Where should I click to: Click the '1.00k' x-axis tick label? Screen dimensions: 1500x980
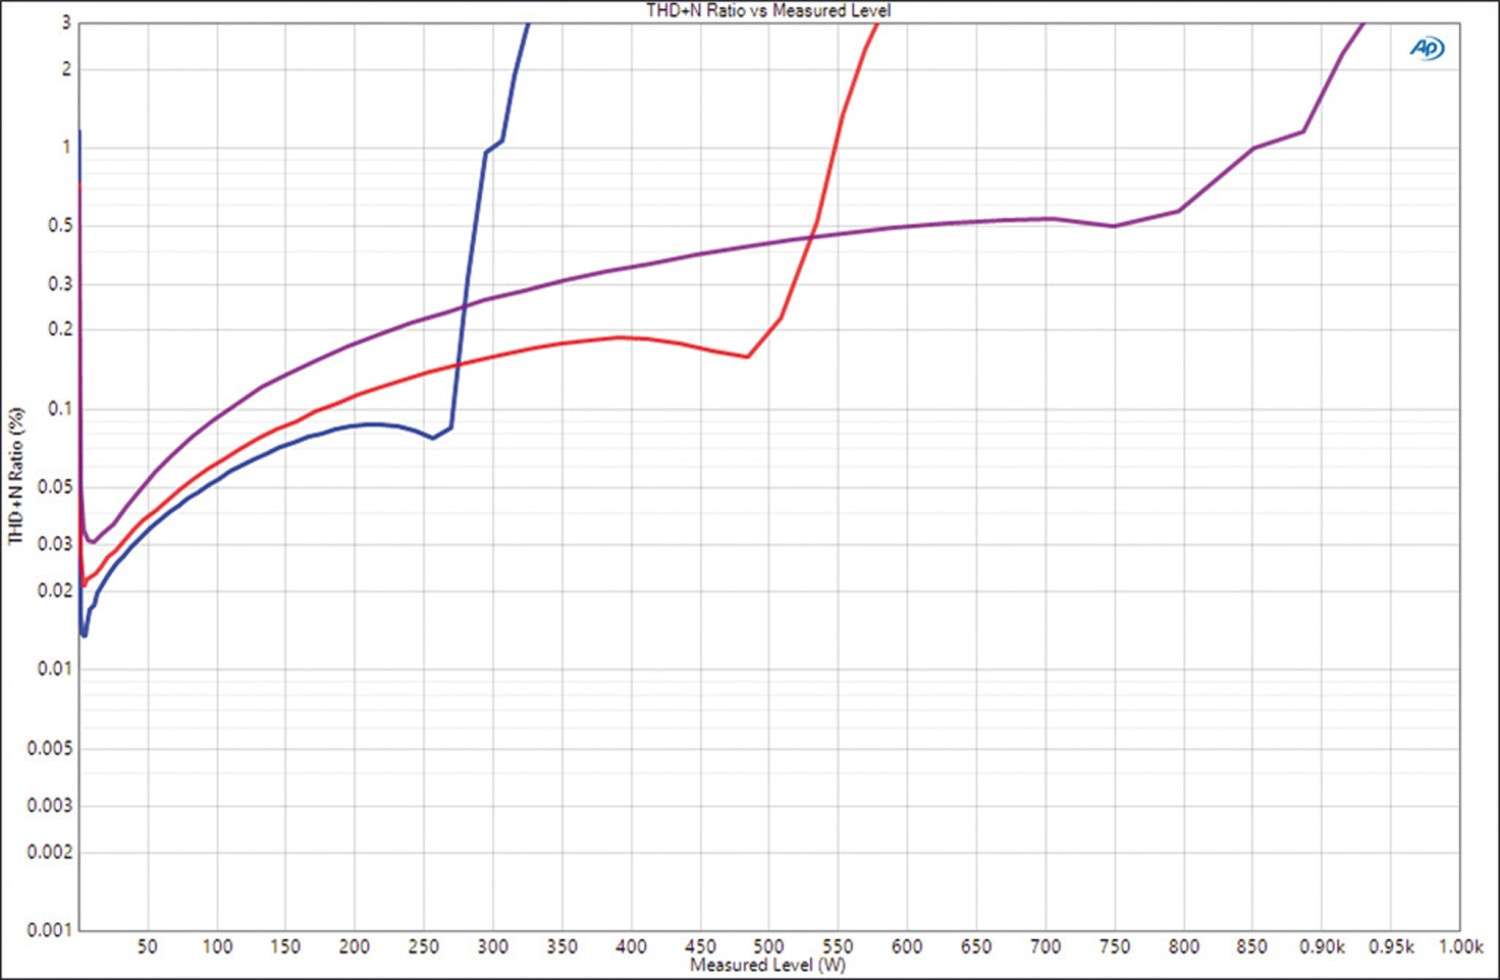tap(1461, 946)
